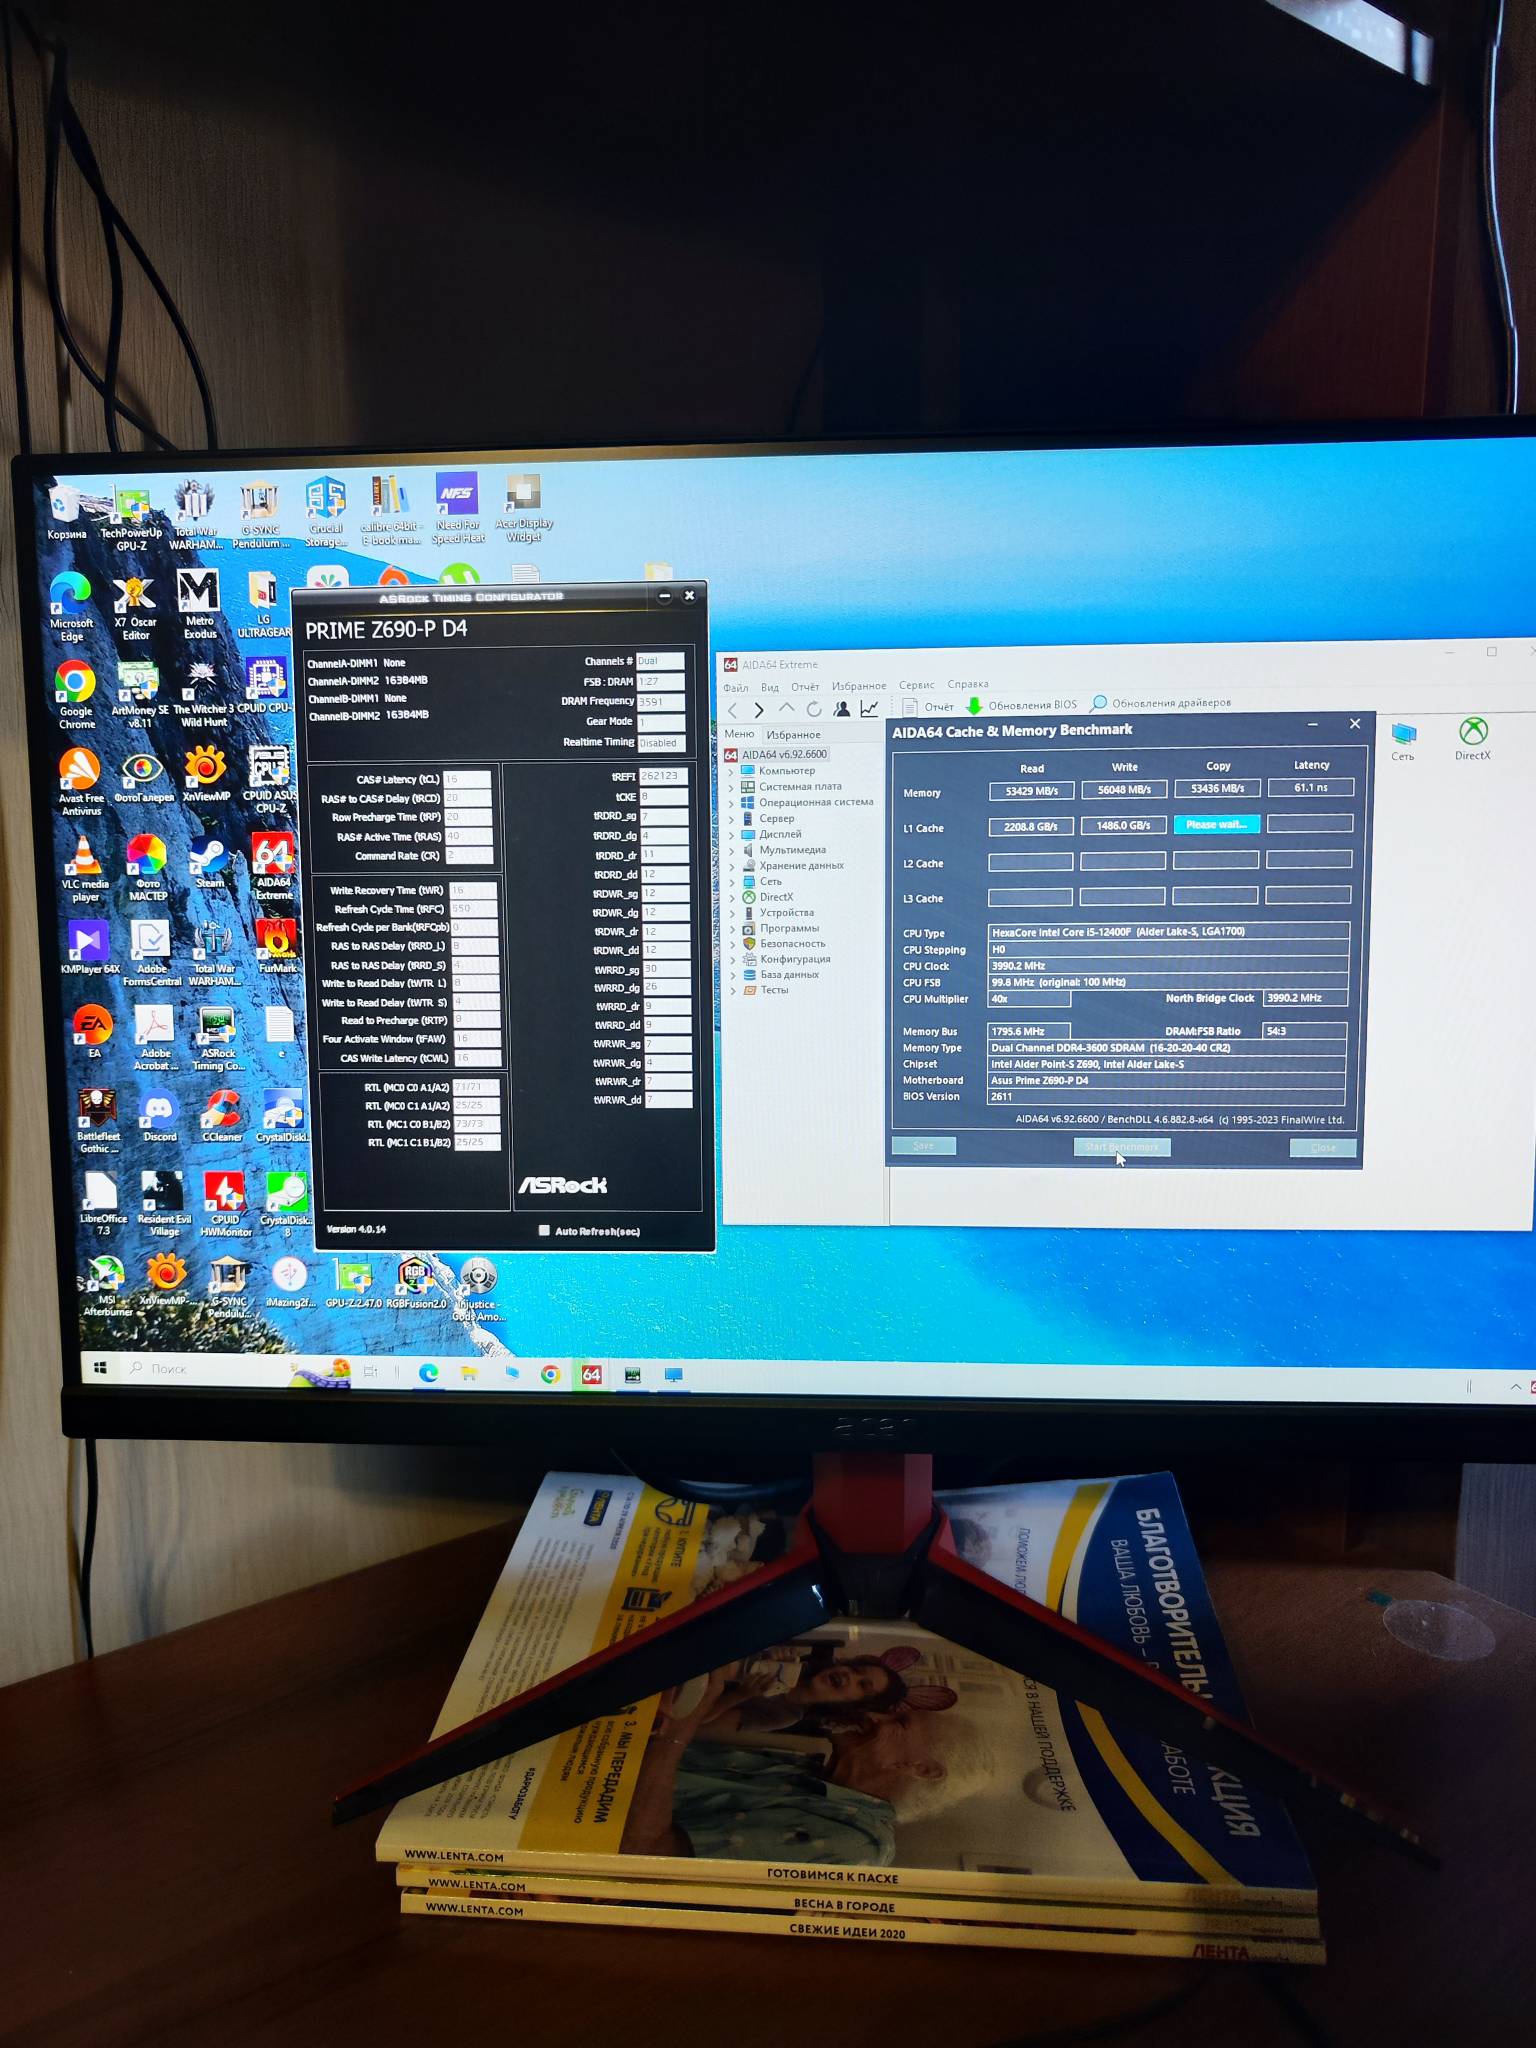This screenshot has width=1536, height=2048.
Task: Open the Steam desktop shortcut
Action: (208, 862)
